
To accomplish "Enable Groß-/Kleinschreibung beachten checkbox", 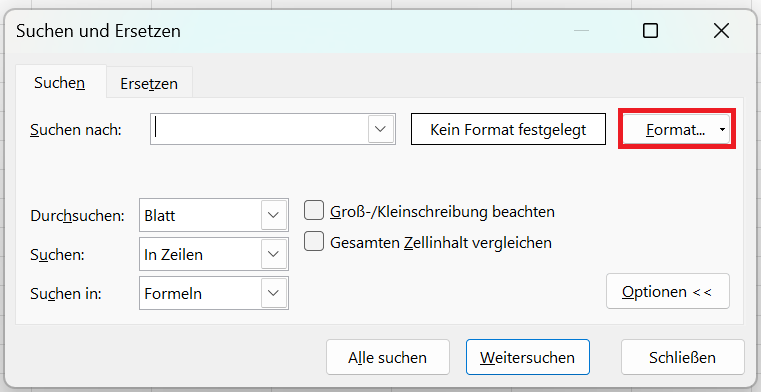I will (x=314, y=211).
